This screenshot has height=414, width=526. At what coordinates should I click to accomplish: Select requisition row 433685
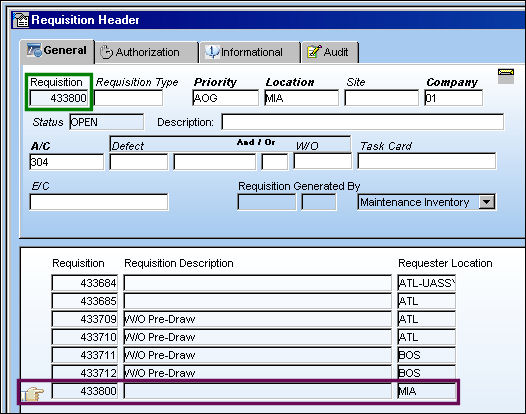point(85,301)
